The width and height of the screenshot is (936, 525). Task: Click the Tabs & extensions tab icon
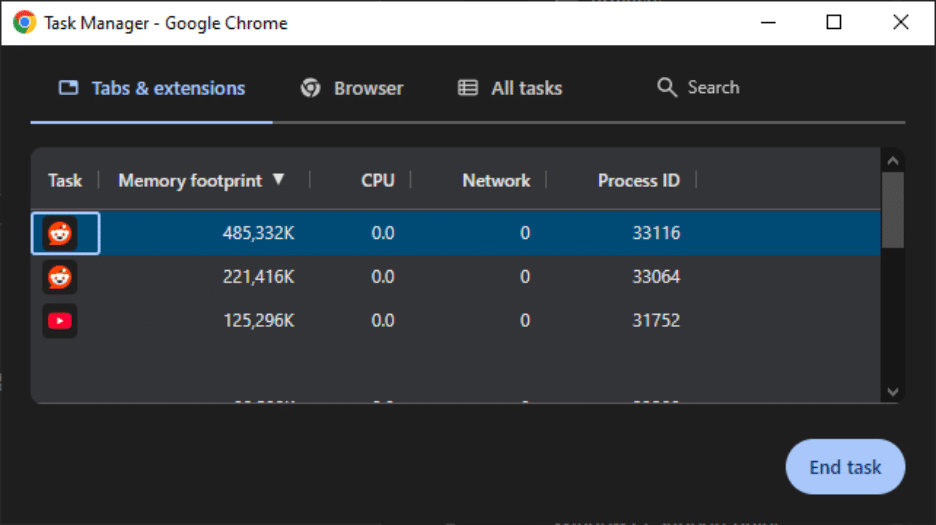point(68,88)
